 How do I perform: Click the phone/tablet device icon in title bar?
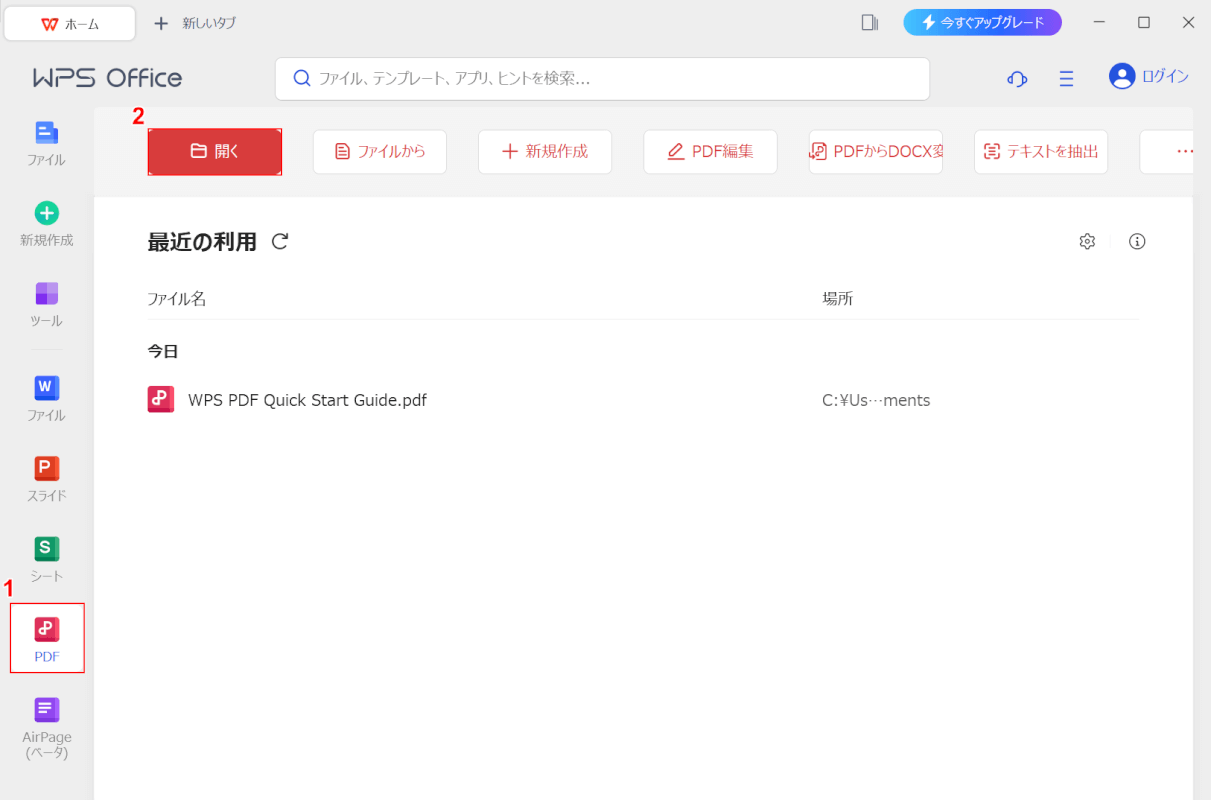click(869, 22)
